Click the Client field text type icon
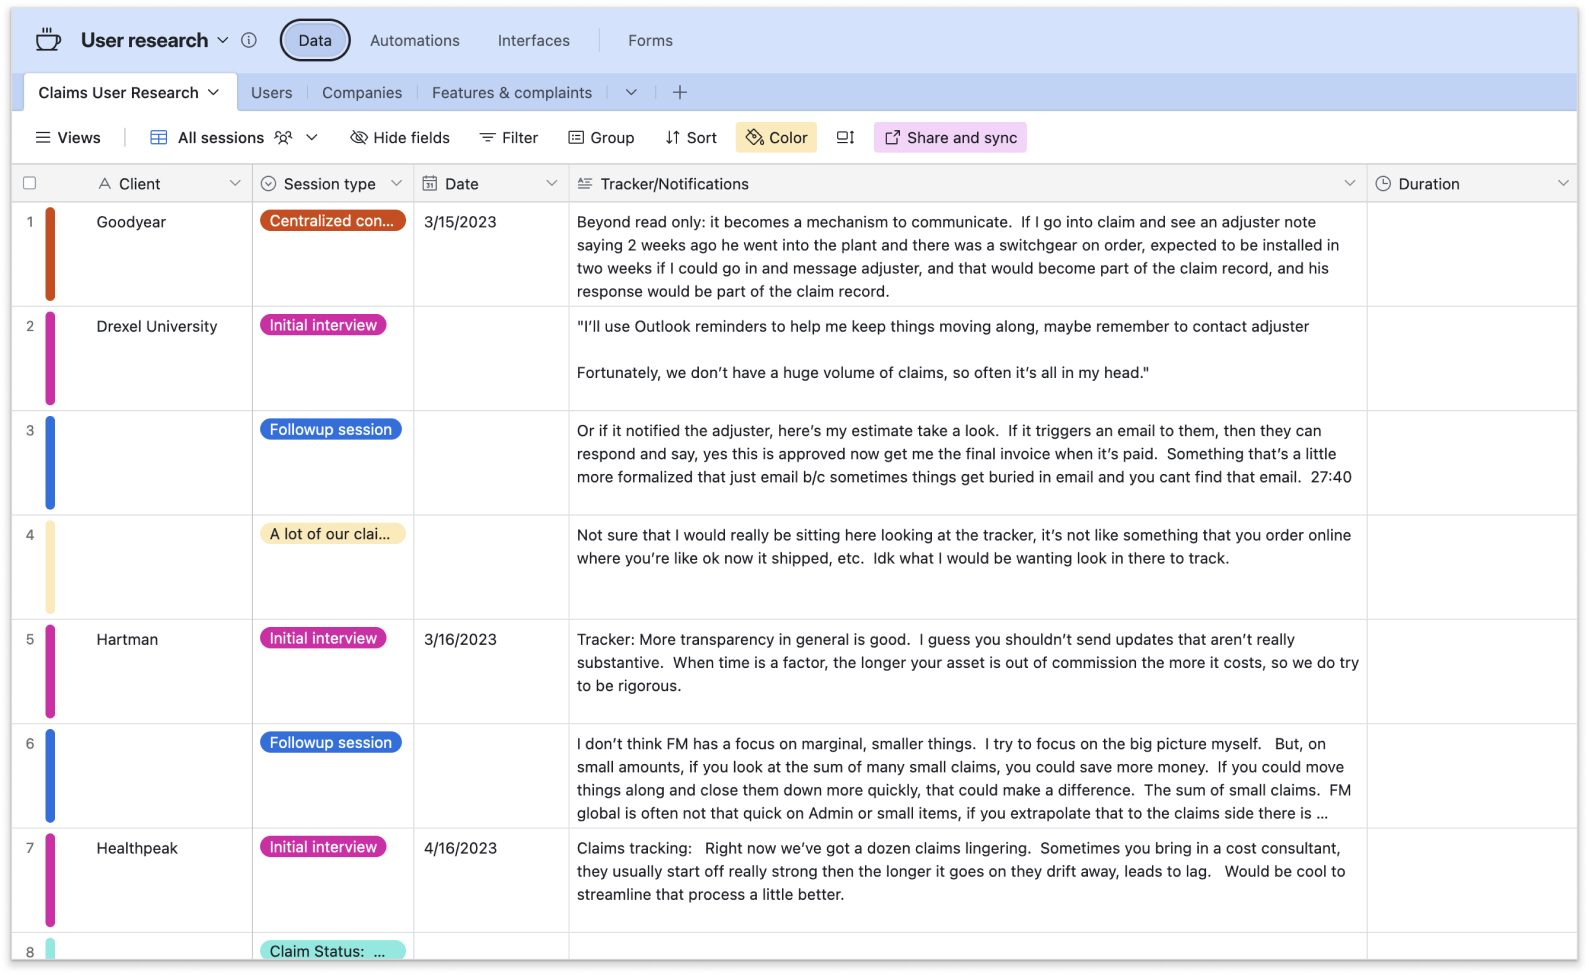Image resolution: width=1589 pixels, height=975 pixels. tap(104, 183)
